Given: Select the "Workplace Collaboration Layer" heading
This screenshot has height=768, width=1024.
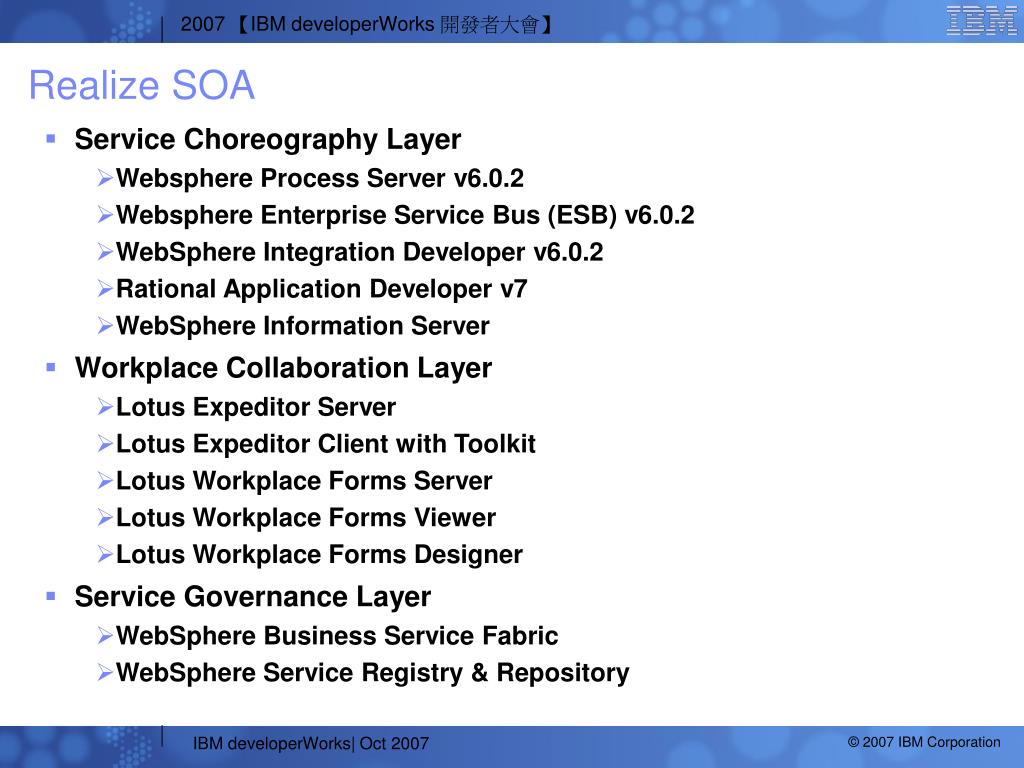Looking at the screenshot, I should (283, 368).
